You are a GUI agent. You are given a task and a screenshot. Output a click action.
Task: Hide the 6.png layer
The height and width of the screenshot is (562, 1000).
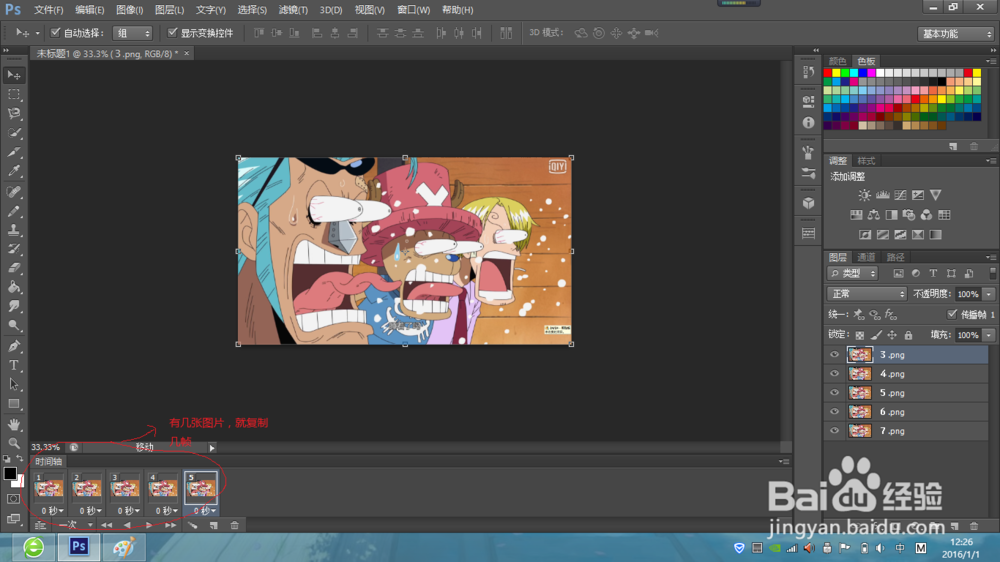(x=834, y=412)
